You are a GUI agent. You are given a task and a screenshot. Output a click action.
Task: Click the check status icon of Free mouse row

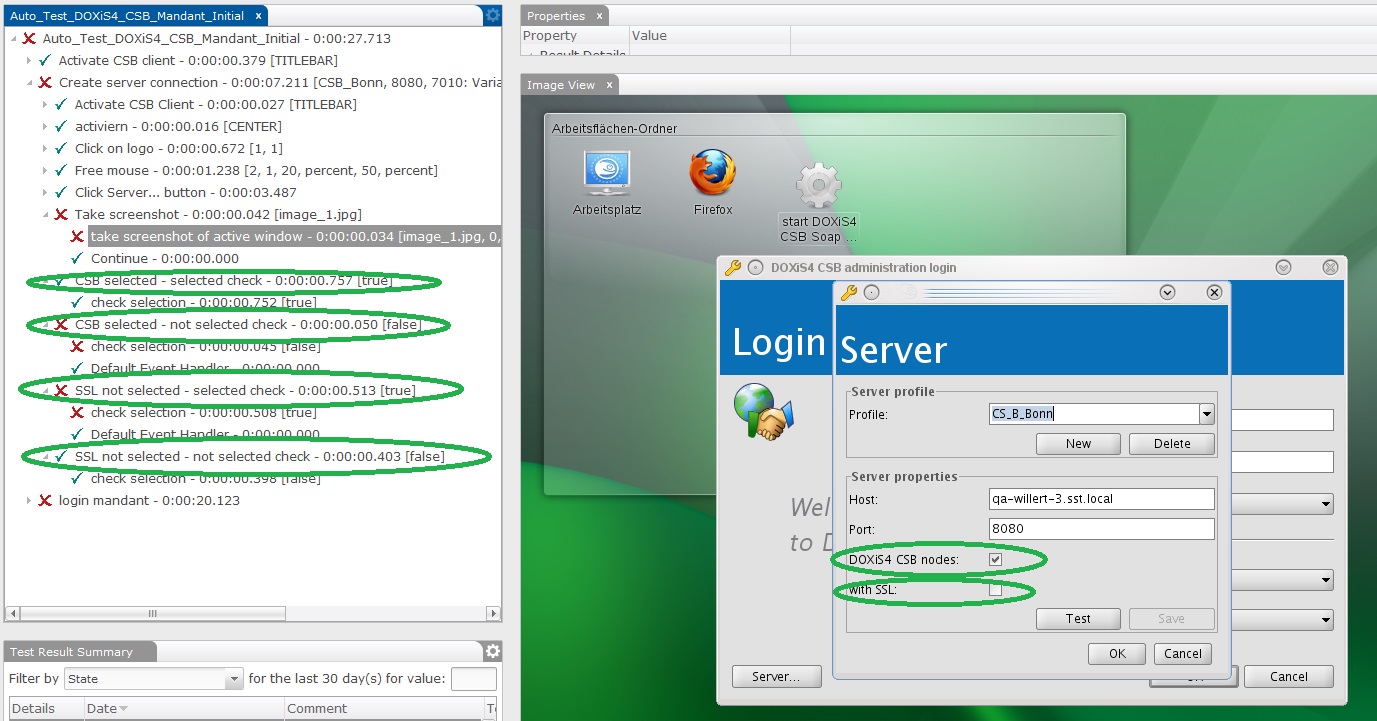coord(61,170)
